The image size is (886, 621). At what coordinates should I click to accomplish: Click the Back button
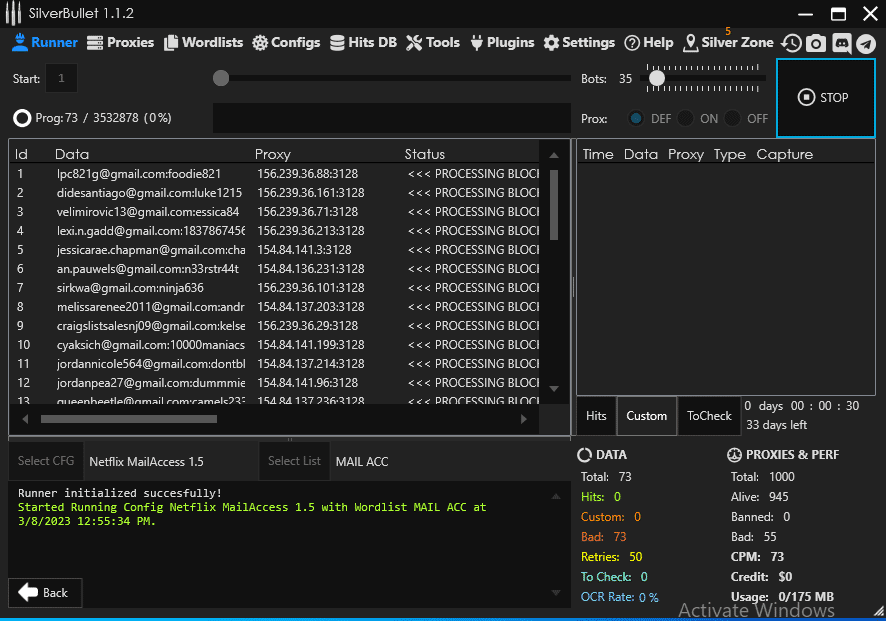45,592
